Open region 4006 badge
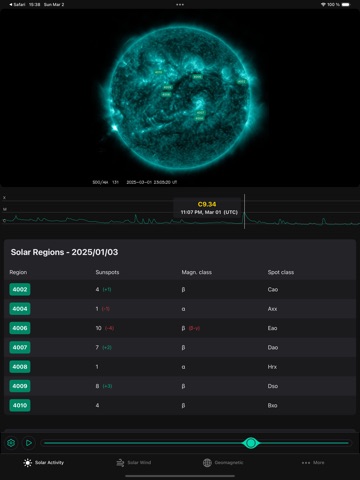Screen dimensions: 360x480 (x=20, y=328)
